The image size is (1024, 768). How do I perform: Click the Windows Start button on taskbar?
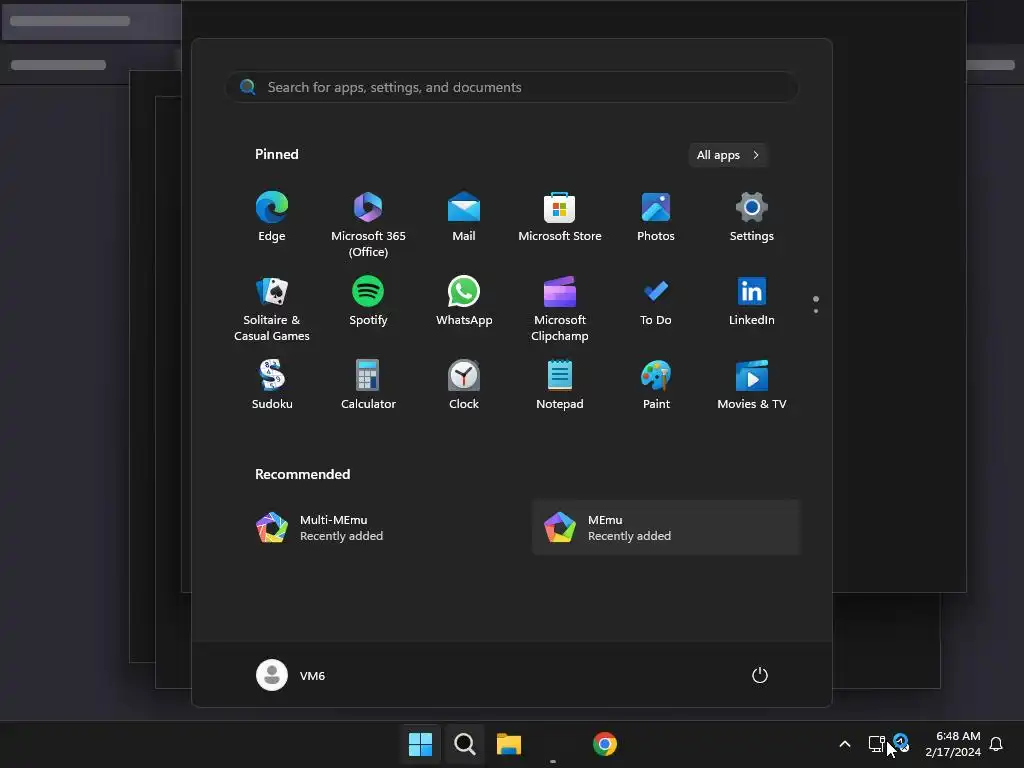420,744
